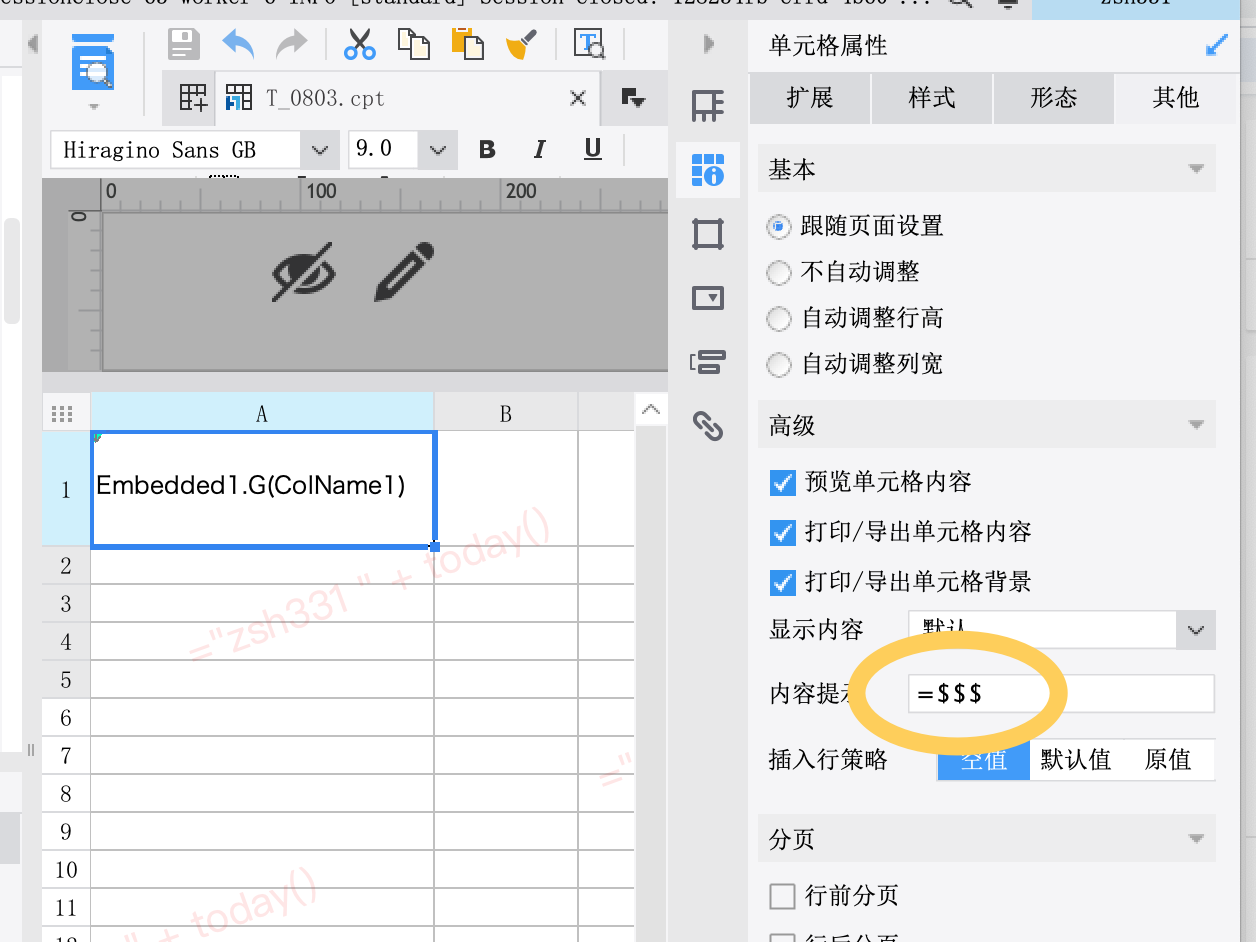Select 自动调整行高 radio option
The width and height of the screenshot is (1256, 942).
[x=779, y=318]
